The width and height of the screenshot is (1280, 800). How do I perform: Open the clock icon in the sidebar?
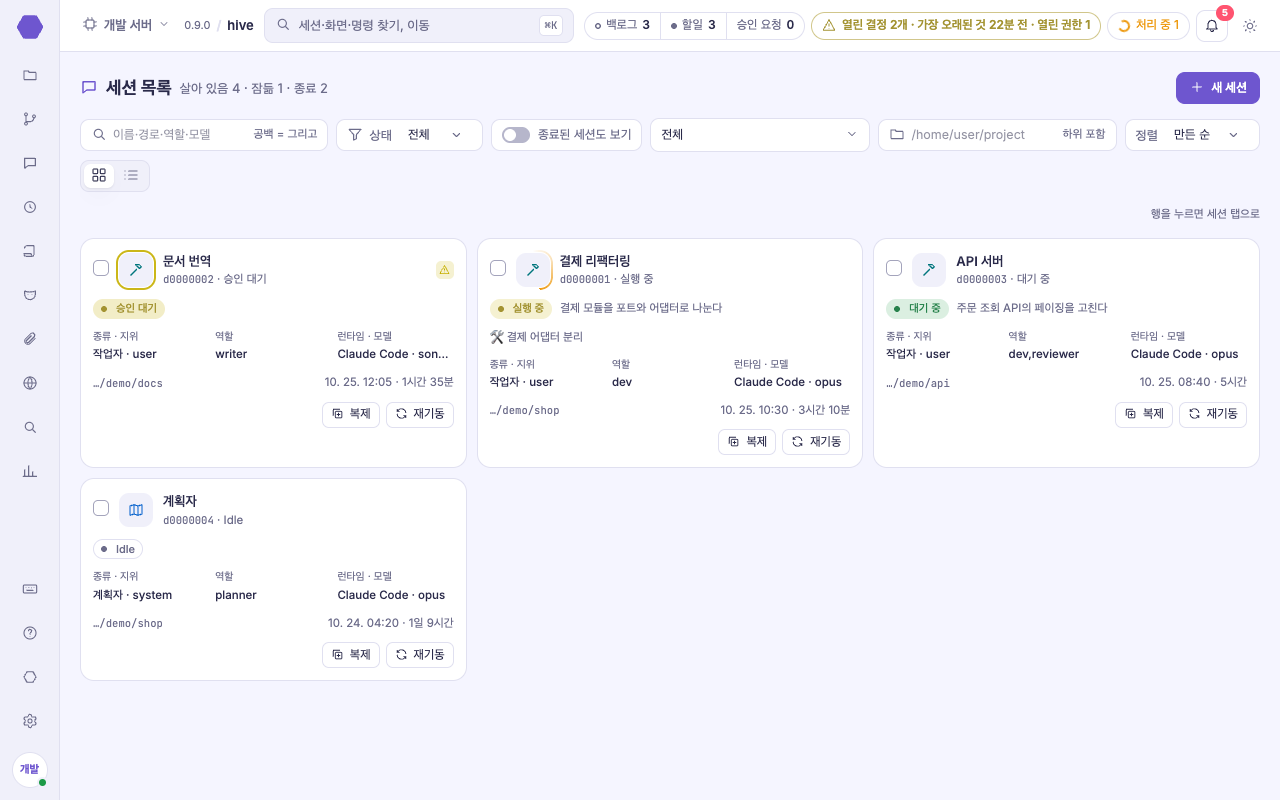coord(30,207)
